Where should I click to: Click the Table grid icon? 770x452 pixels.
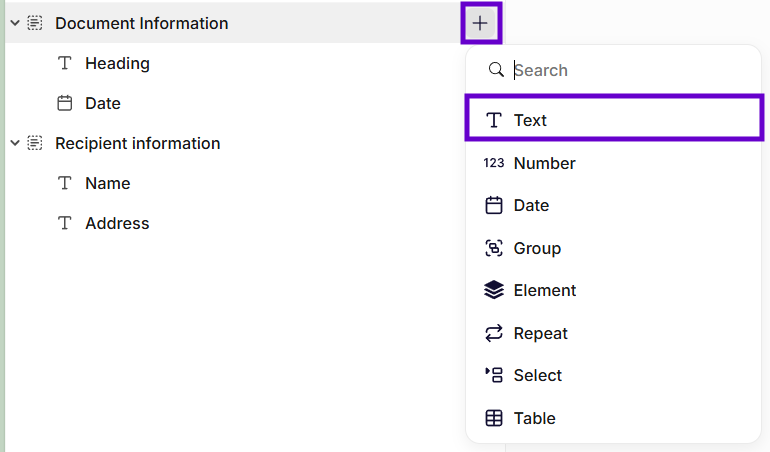(494, 418)
